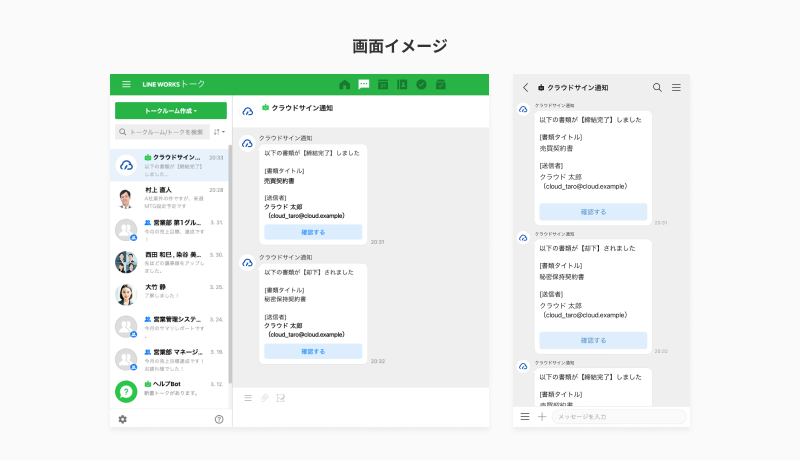Click the cloud avatar beside first mobile message
Screen dimensions: 800x460
(523, 109)
